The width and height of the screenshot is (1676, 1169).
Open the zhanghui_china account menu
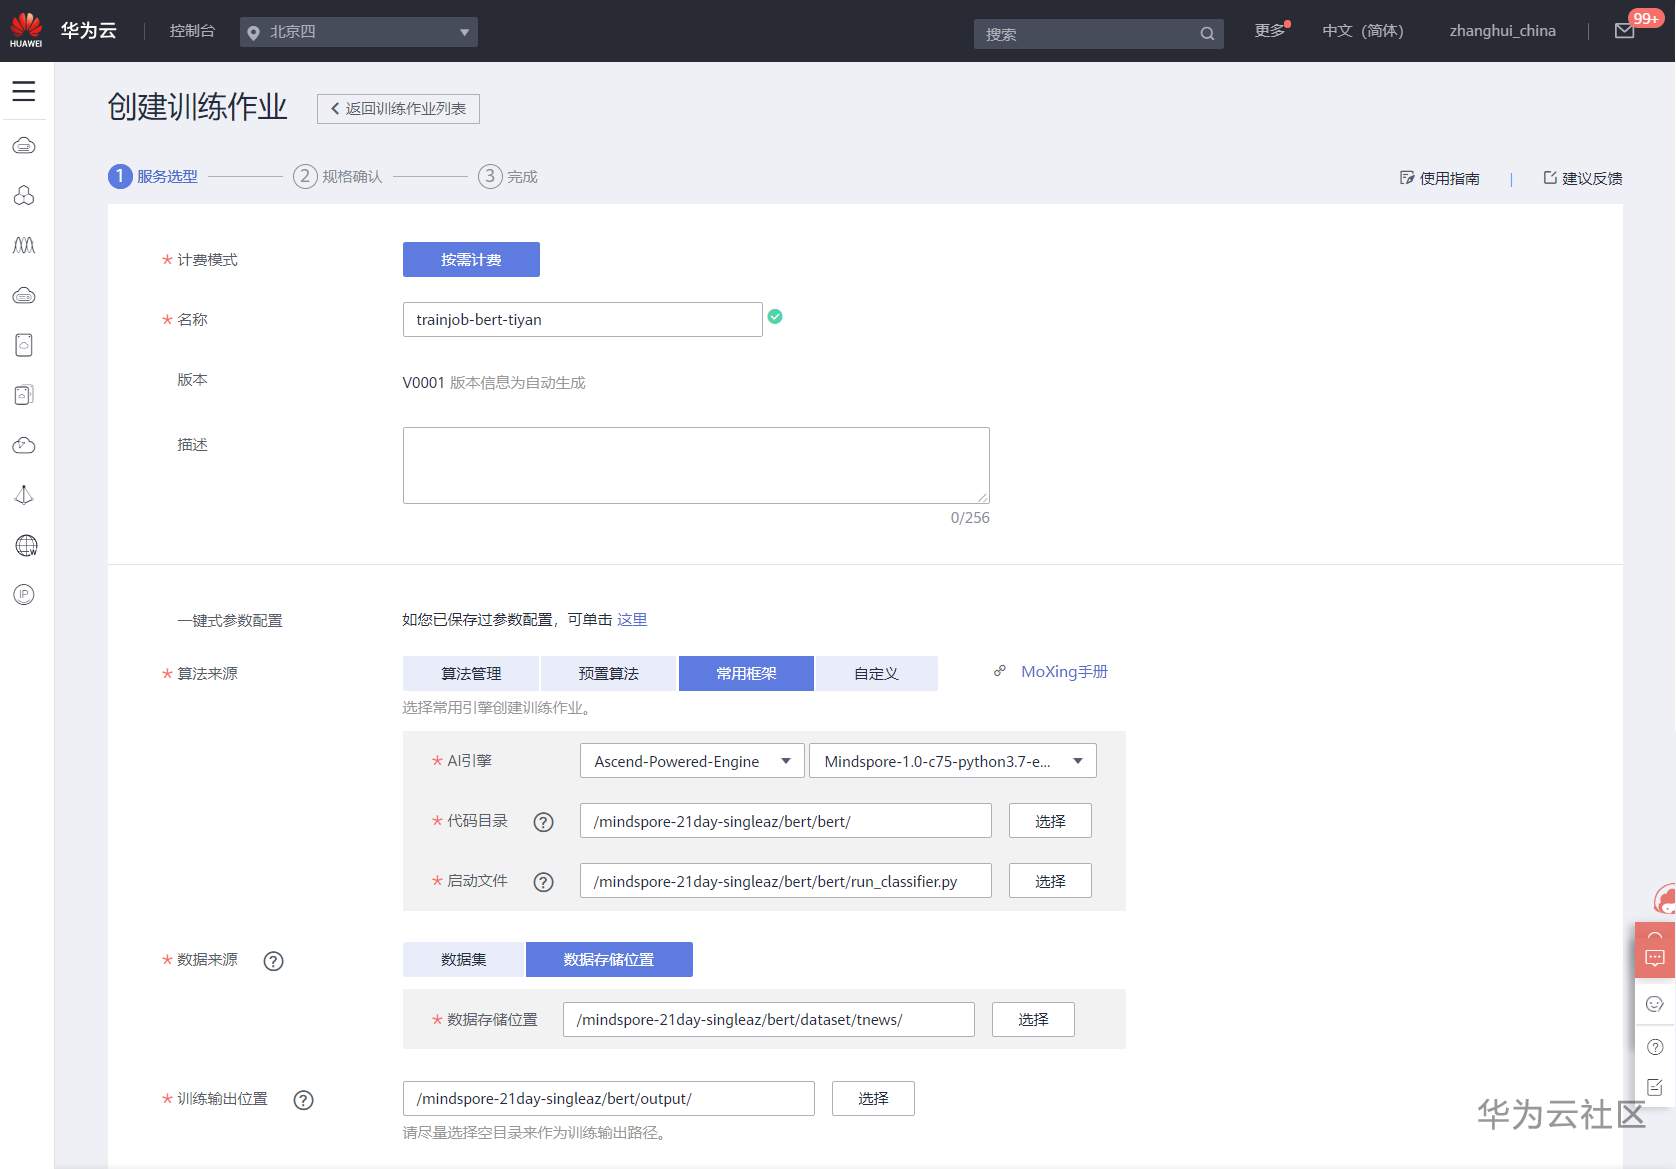coord(1503,31)
